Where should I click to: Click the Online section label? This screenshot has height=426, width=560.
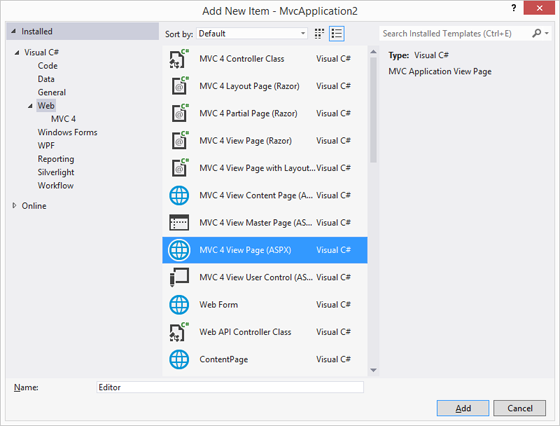click(34, 206)
